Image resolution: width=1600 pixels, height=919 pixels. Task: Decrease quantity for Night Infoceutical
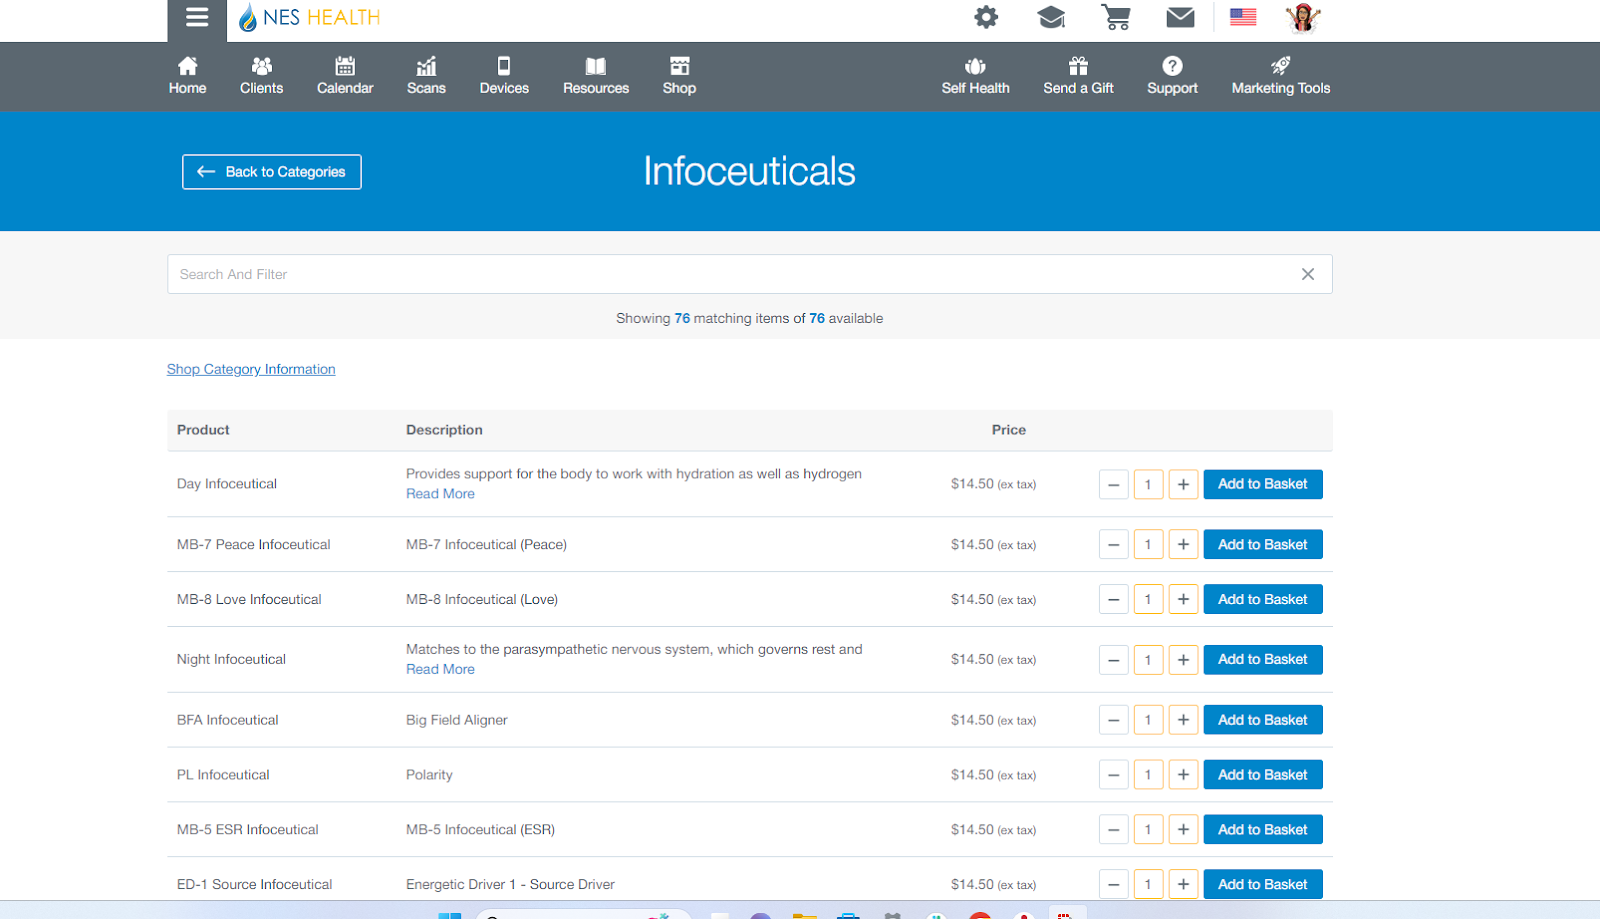tap(1114, 660)
